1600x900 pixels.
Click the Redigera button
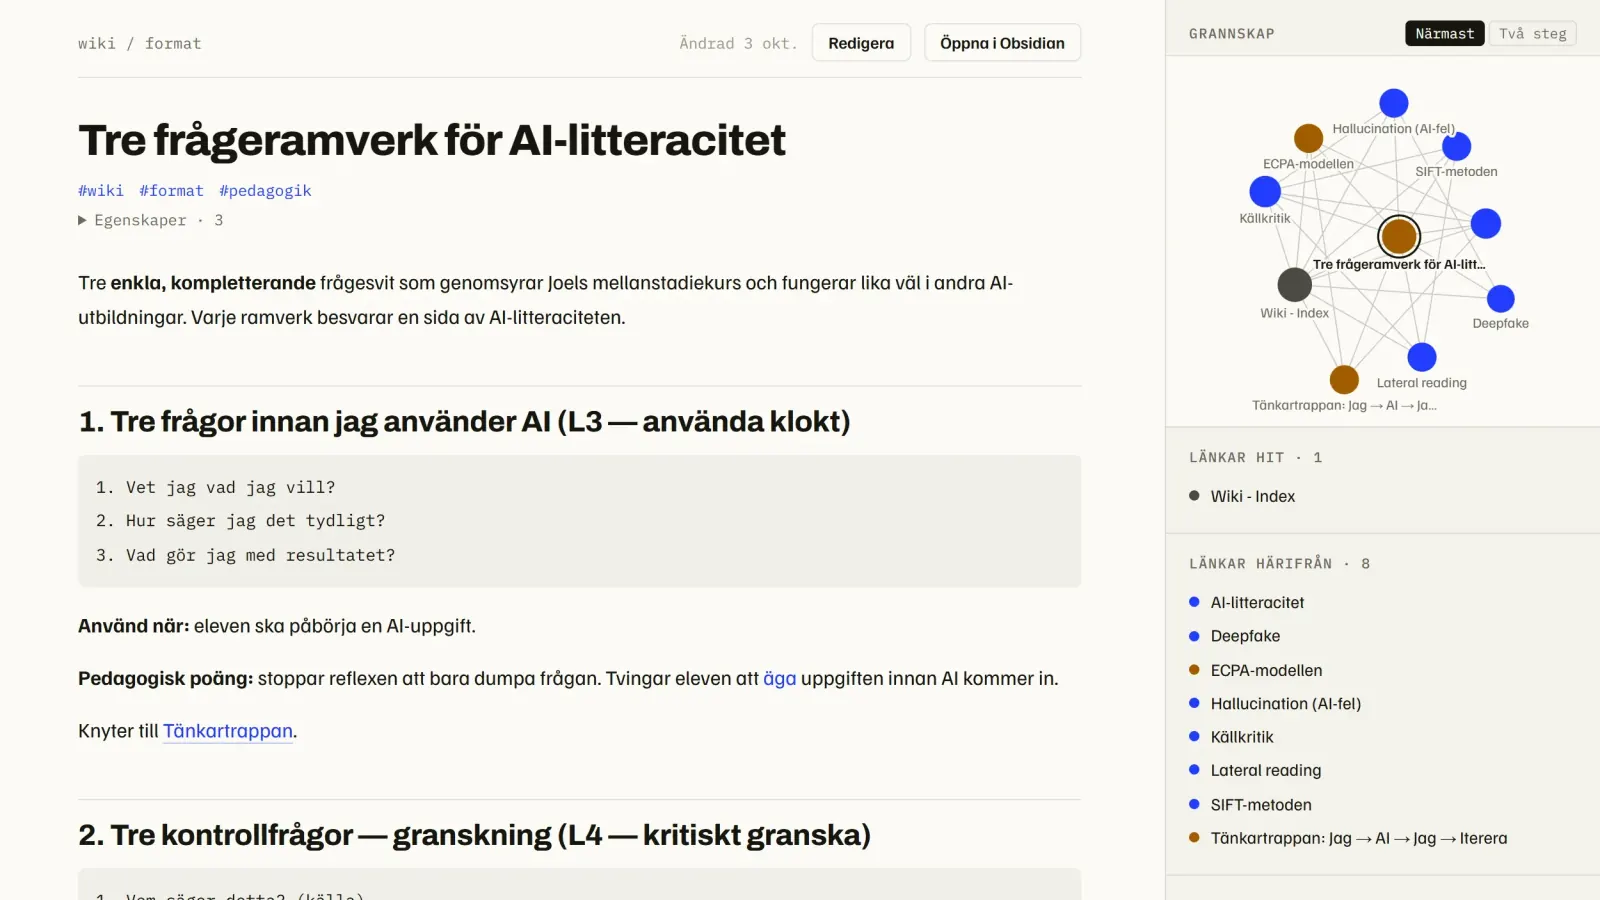[x=861, y=43]
